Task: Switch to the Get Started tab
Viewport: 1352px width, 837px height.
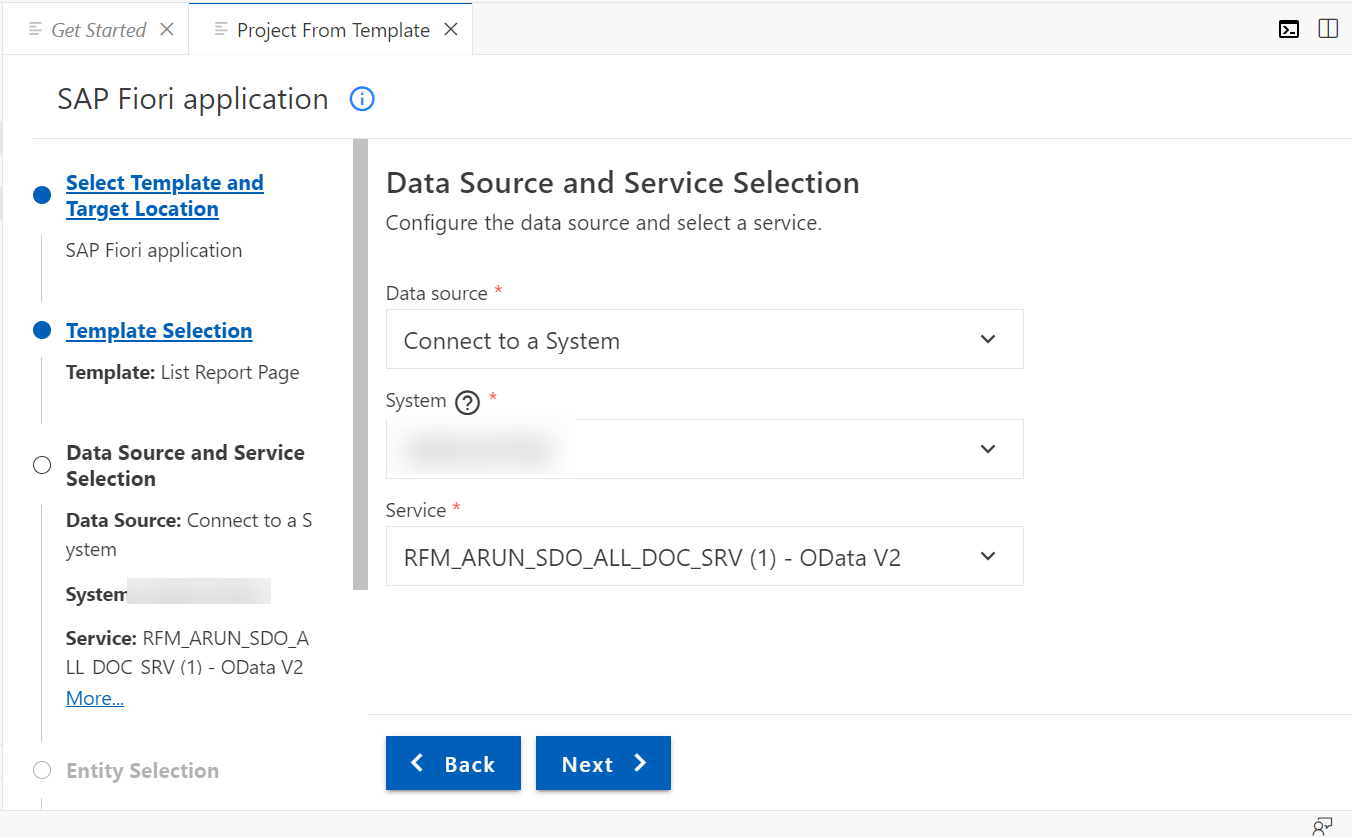Action: 98,30
